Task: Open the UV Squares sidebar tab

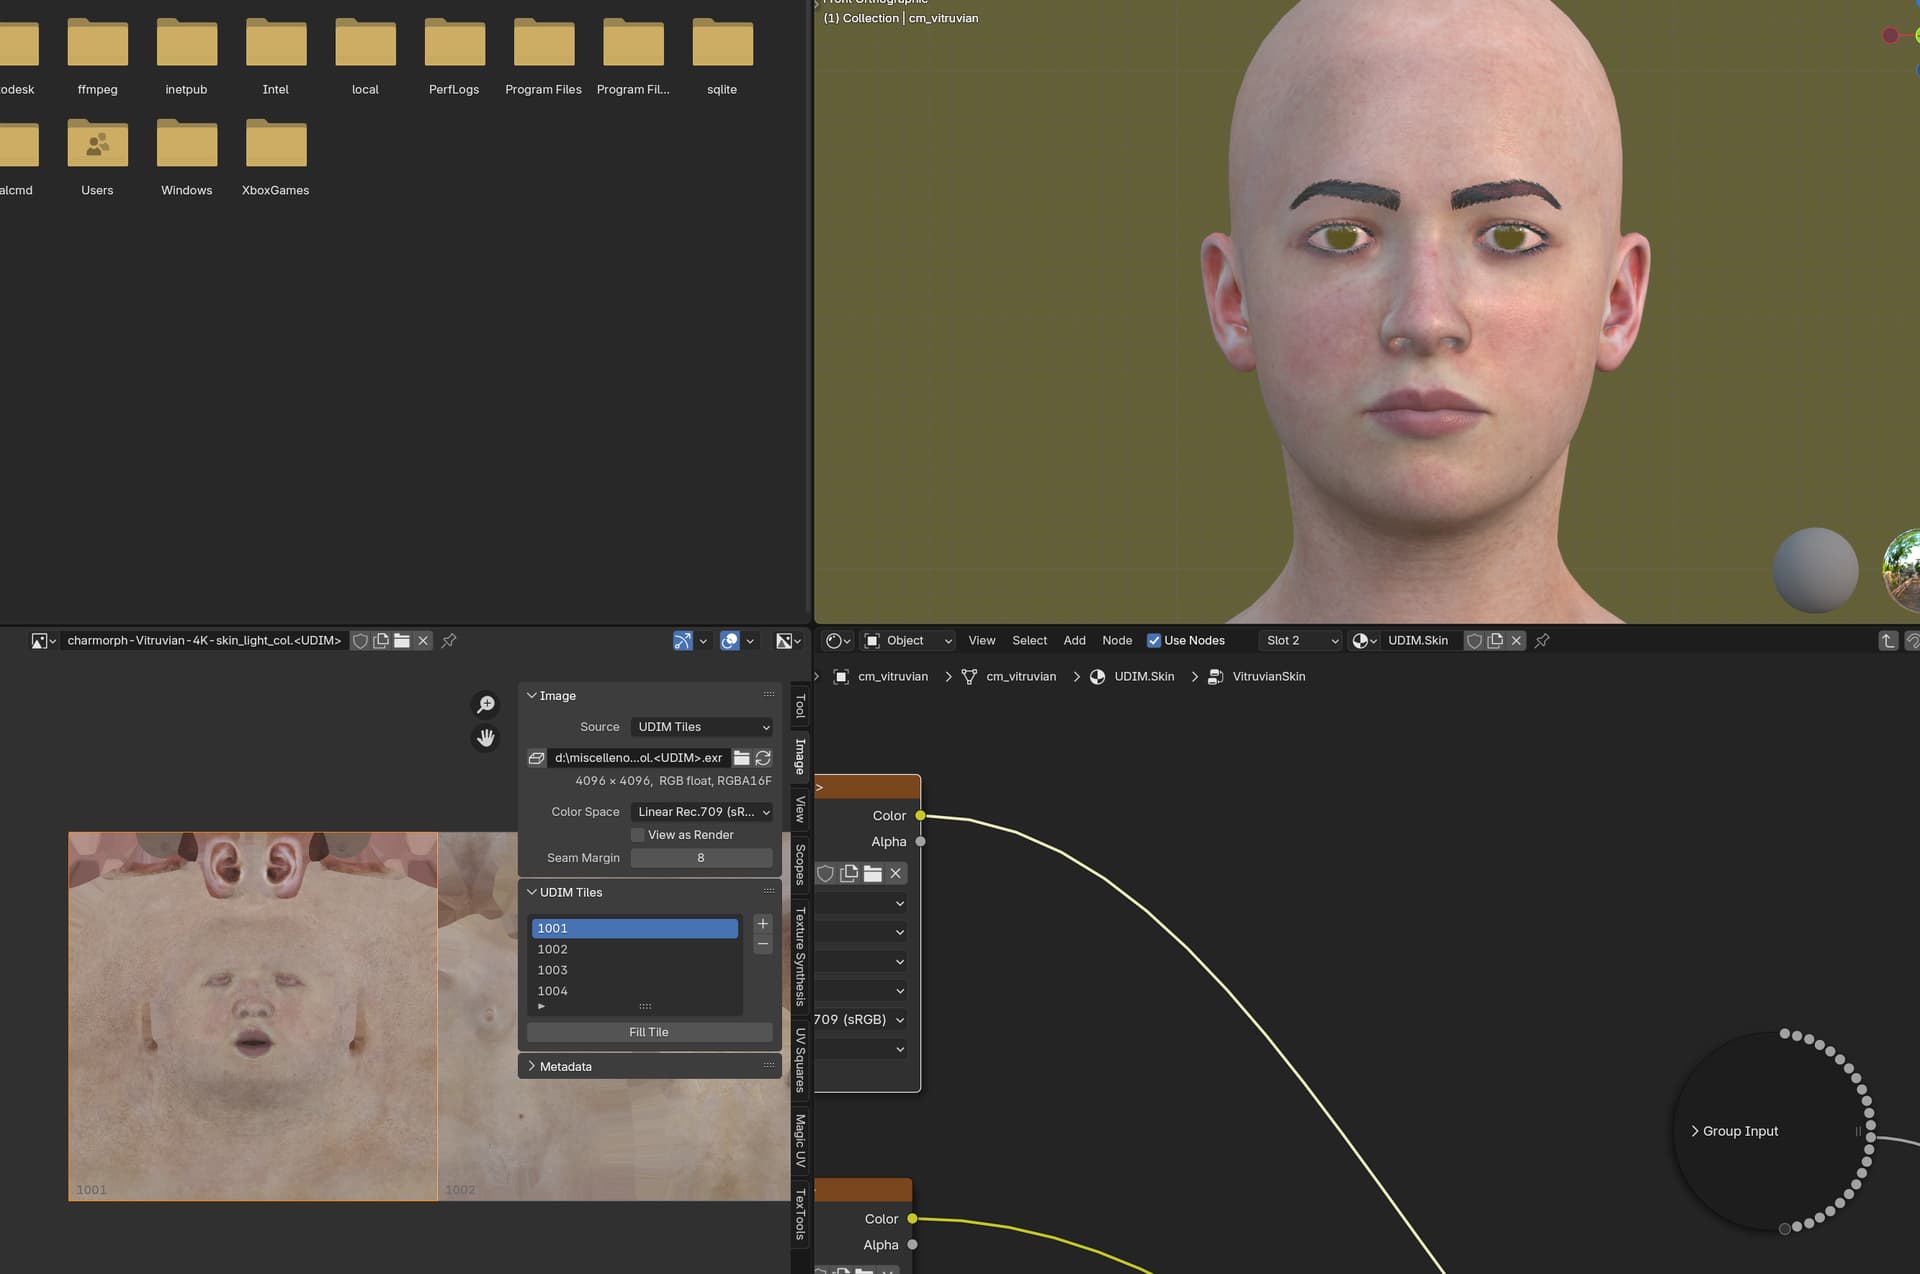Action: pos(800,1059)
